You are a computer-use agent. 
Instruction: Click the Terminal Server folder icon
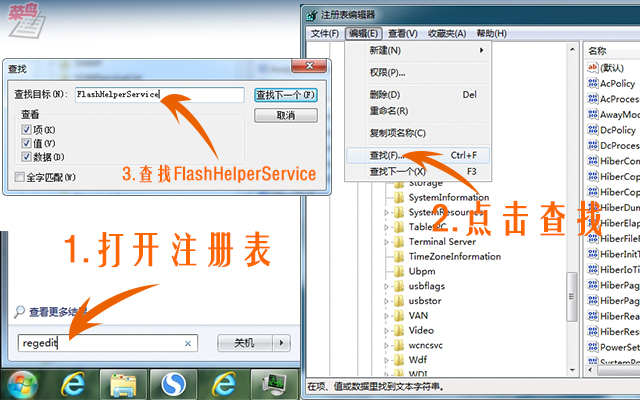[x=399, y=242]
